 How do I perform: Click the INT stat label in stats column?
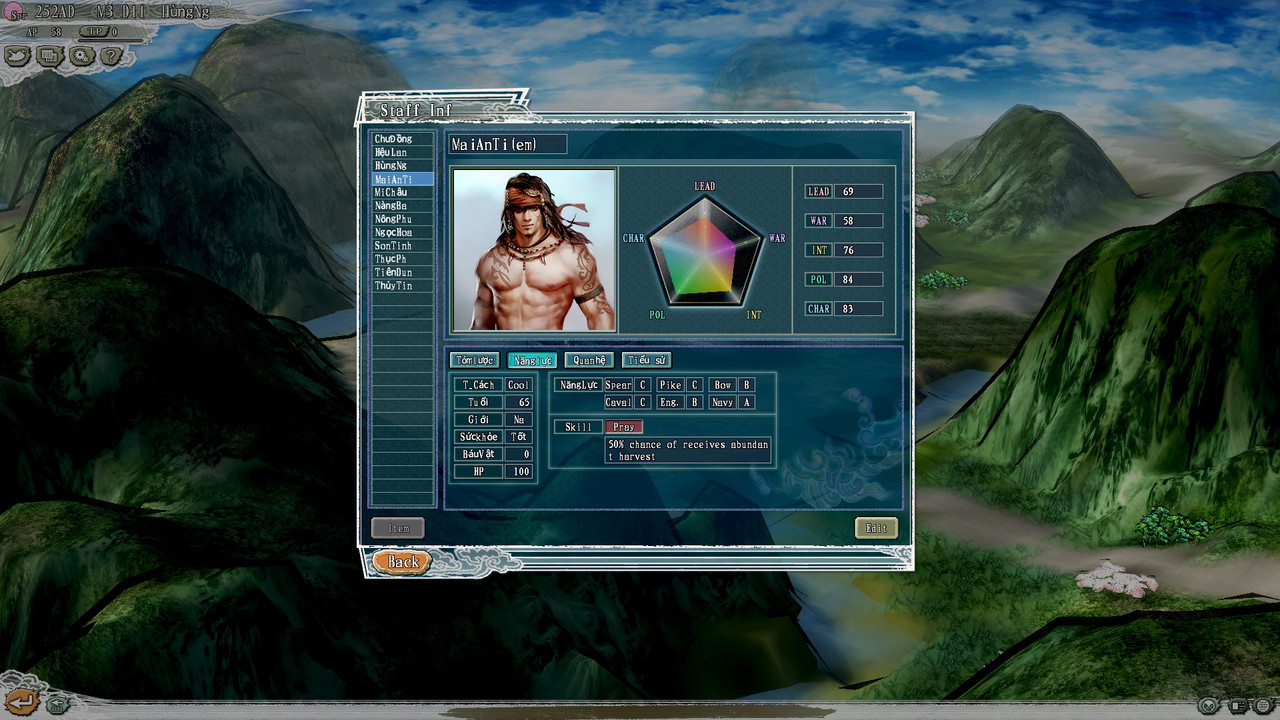[818, 250]
